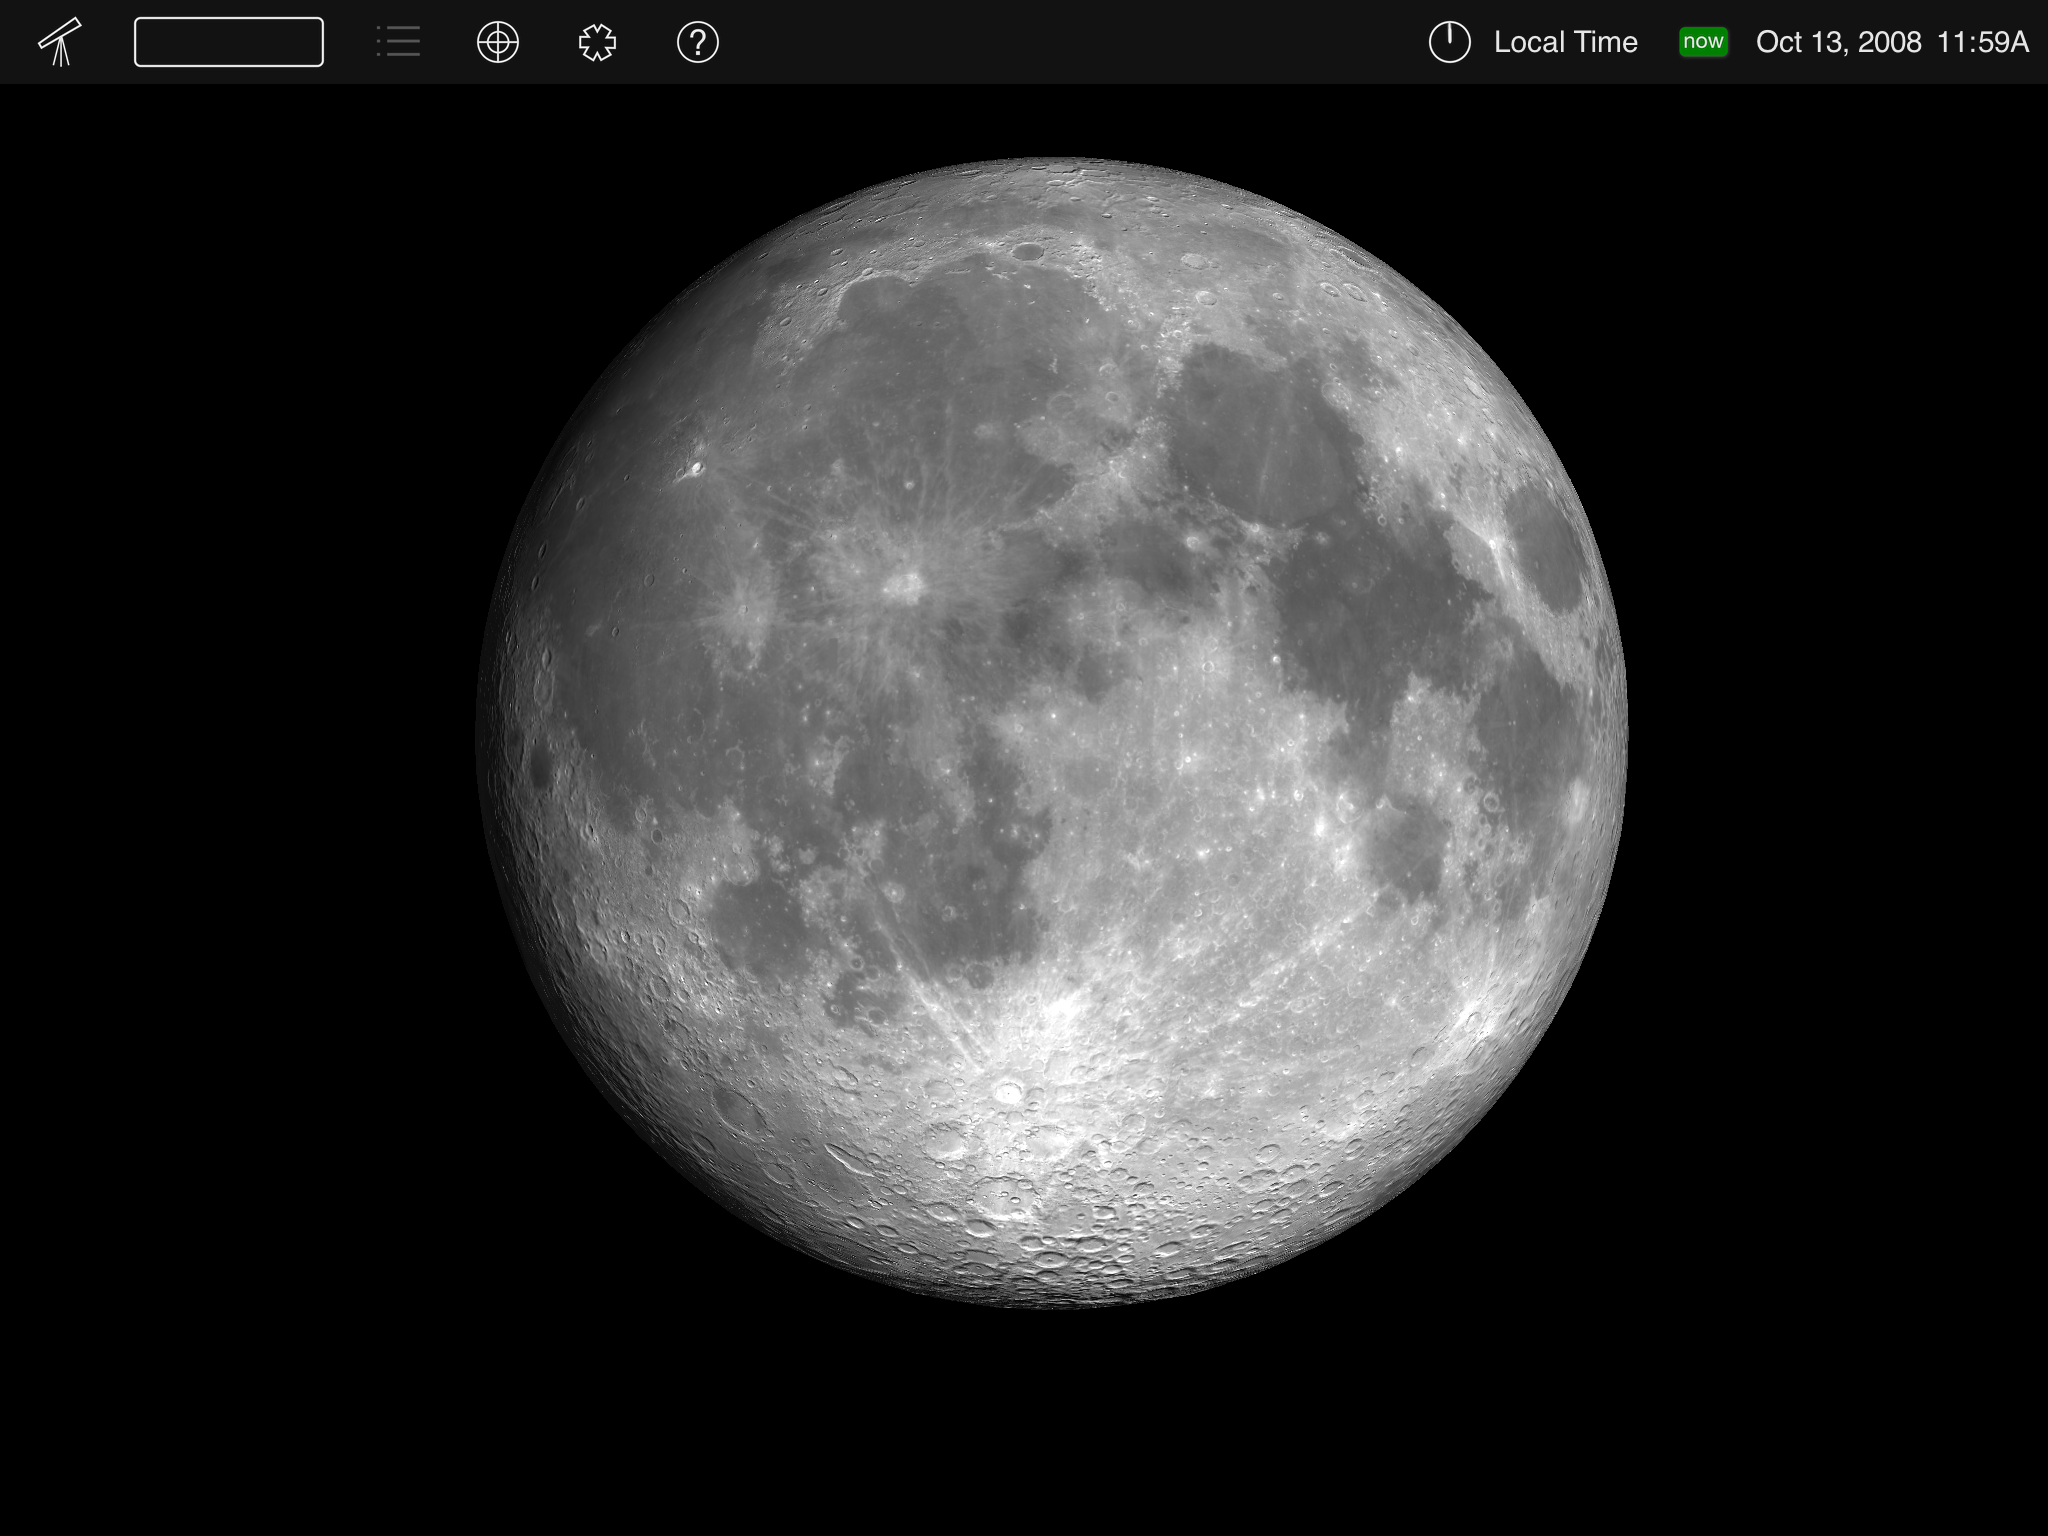
Task: Click the bright Aristarchus crater at upper left
Action: [695, 468]
